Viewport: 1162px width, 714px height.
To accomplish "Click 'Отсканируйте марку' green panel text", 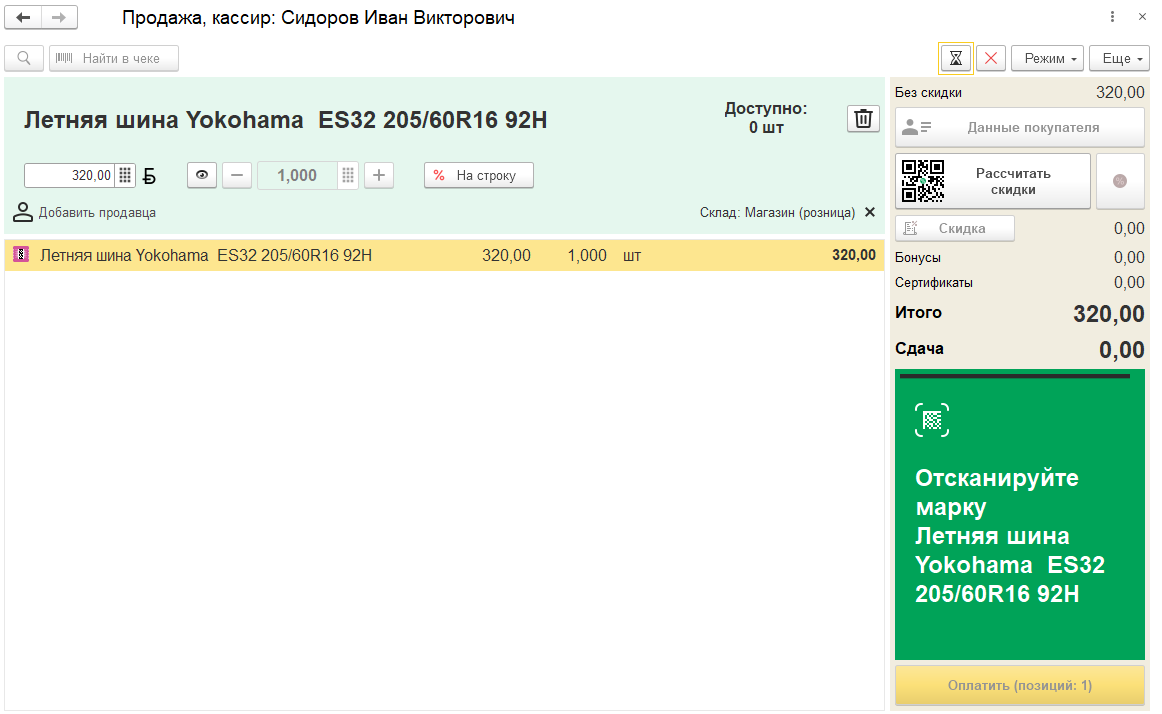I will coord(997,492).
